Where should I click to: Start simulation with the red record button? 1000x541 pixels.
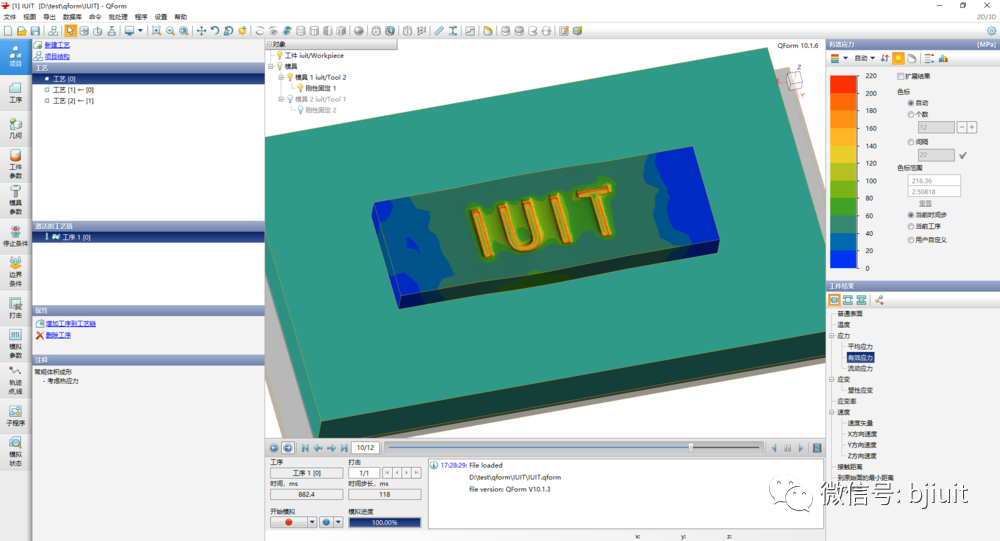(289, 522)
